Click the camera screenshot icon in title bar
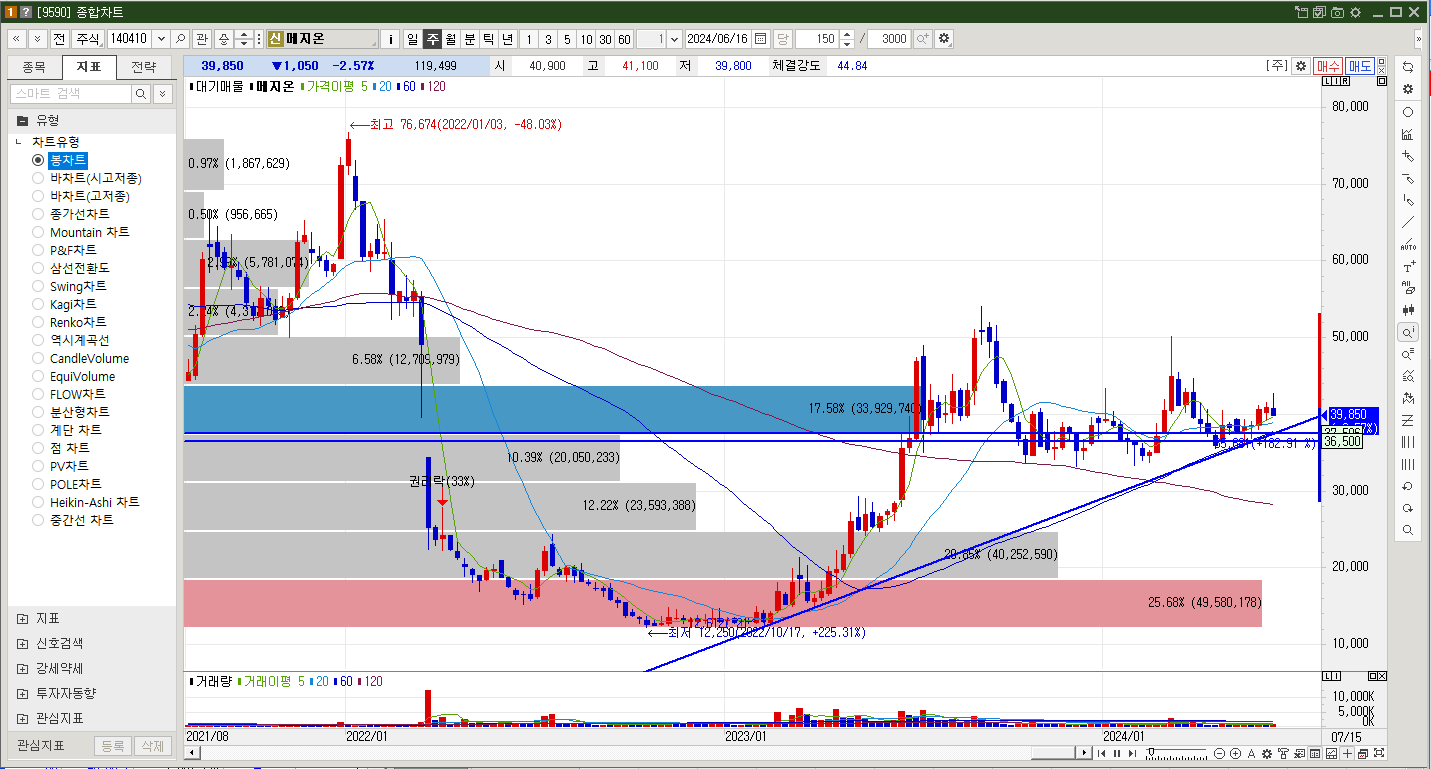1431x769 pixels. 1338,12
